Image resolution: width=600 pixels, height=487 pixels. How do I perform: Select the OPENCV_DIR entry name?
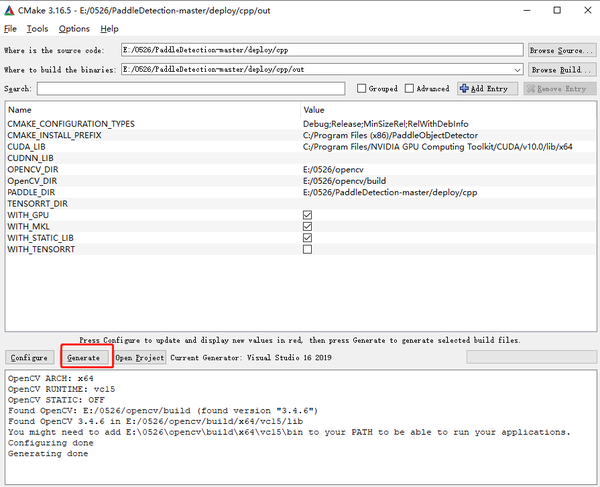33,169
